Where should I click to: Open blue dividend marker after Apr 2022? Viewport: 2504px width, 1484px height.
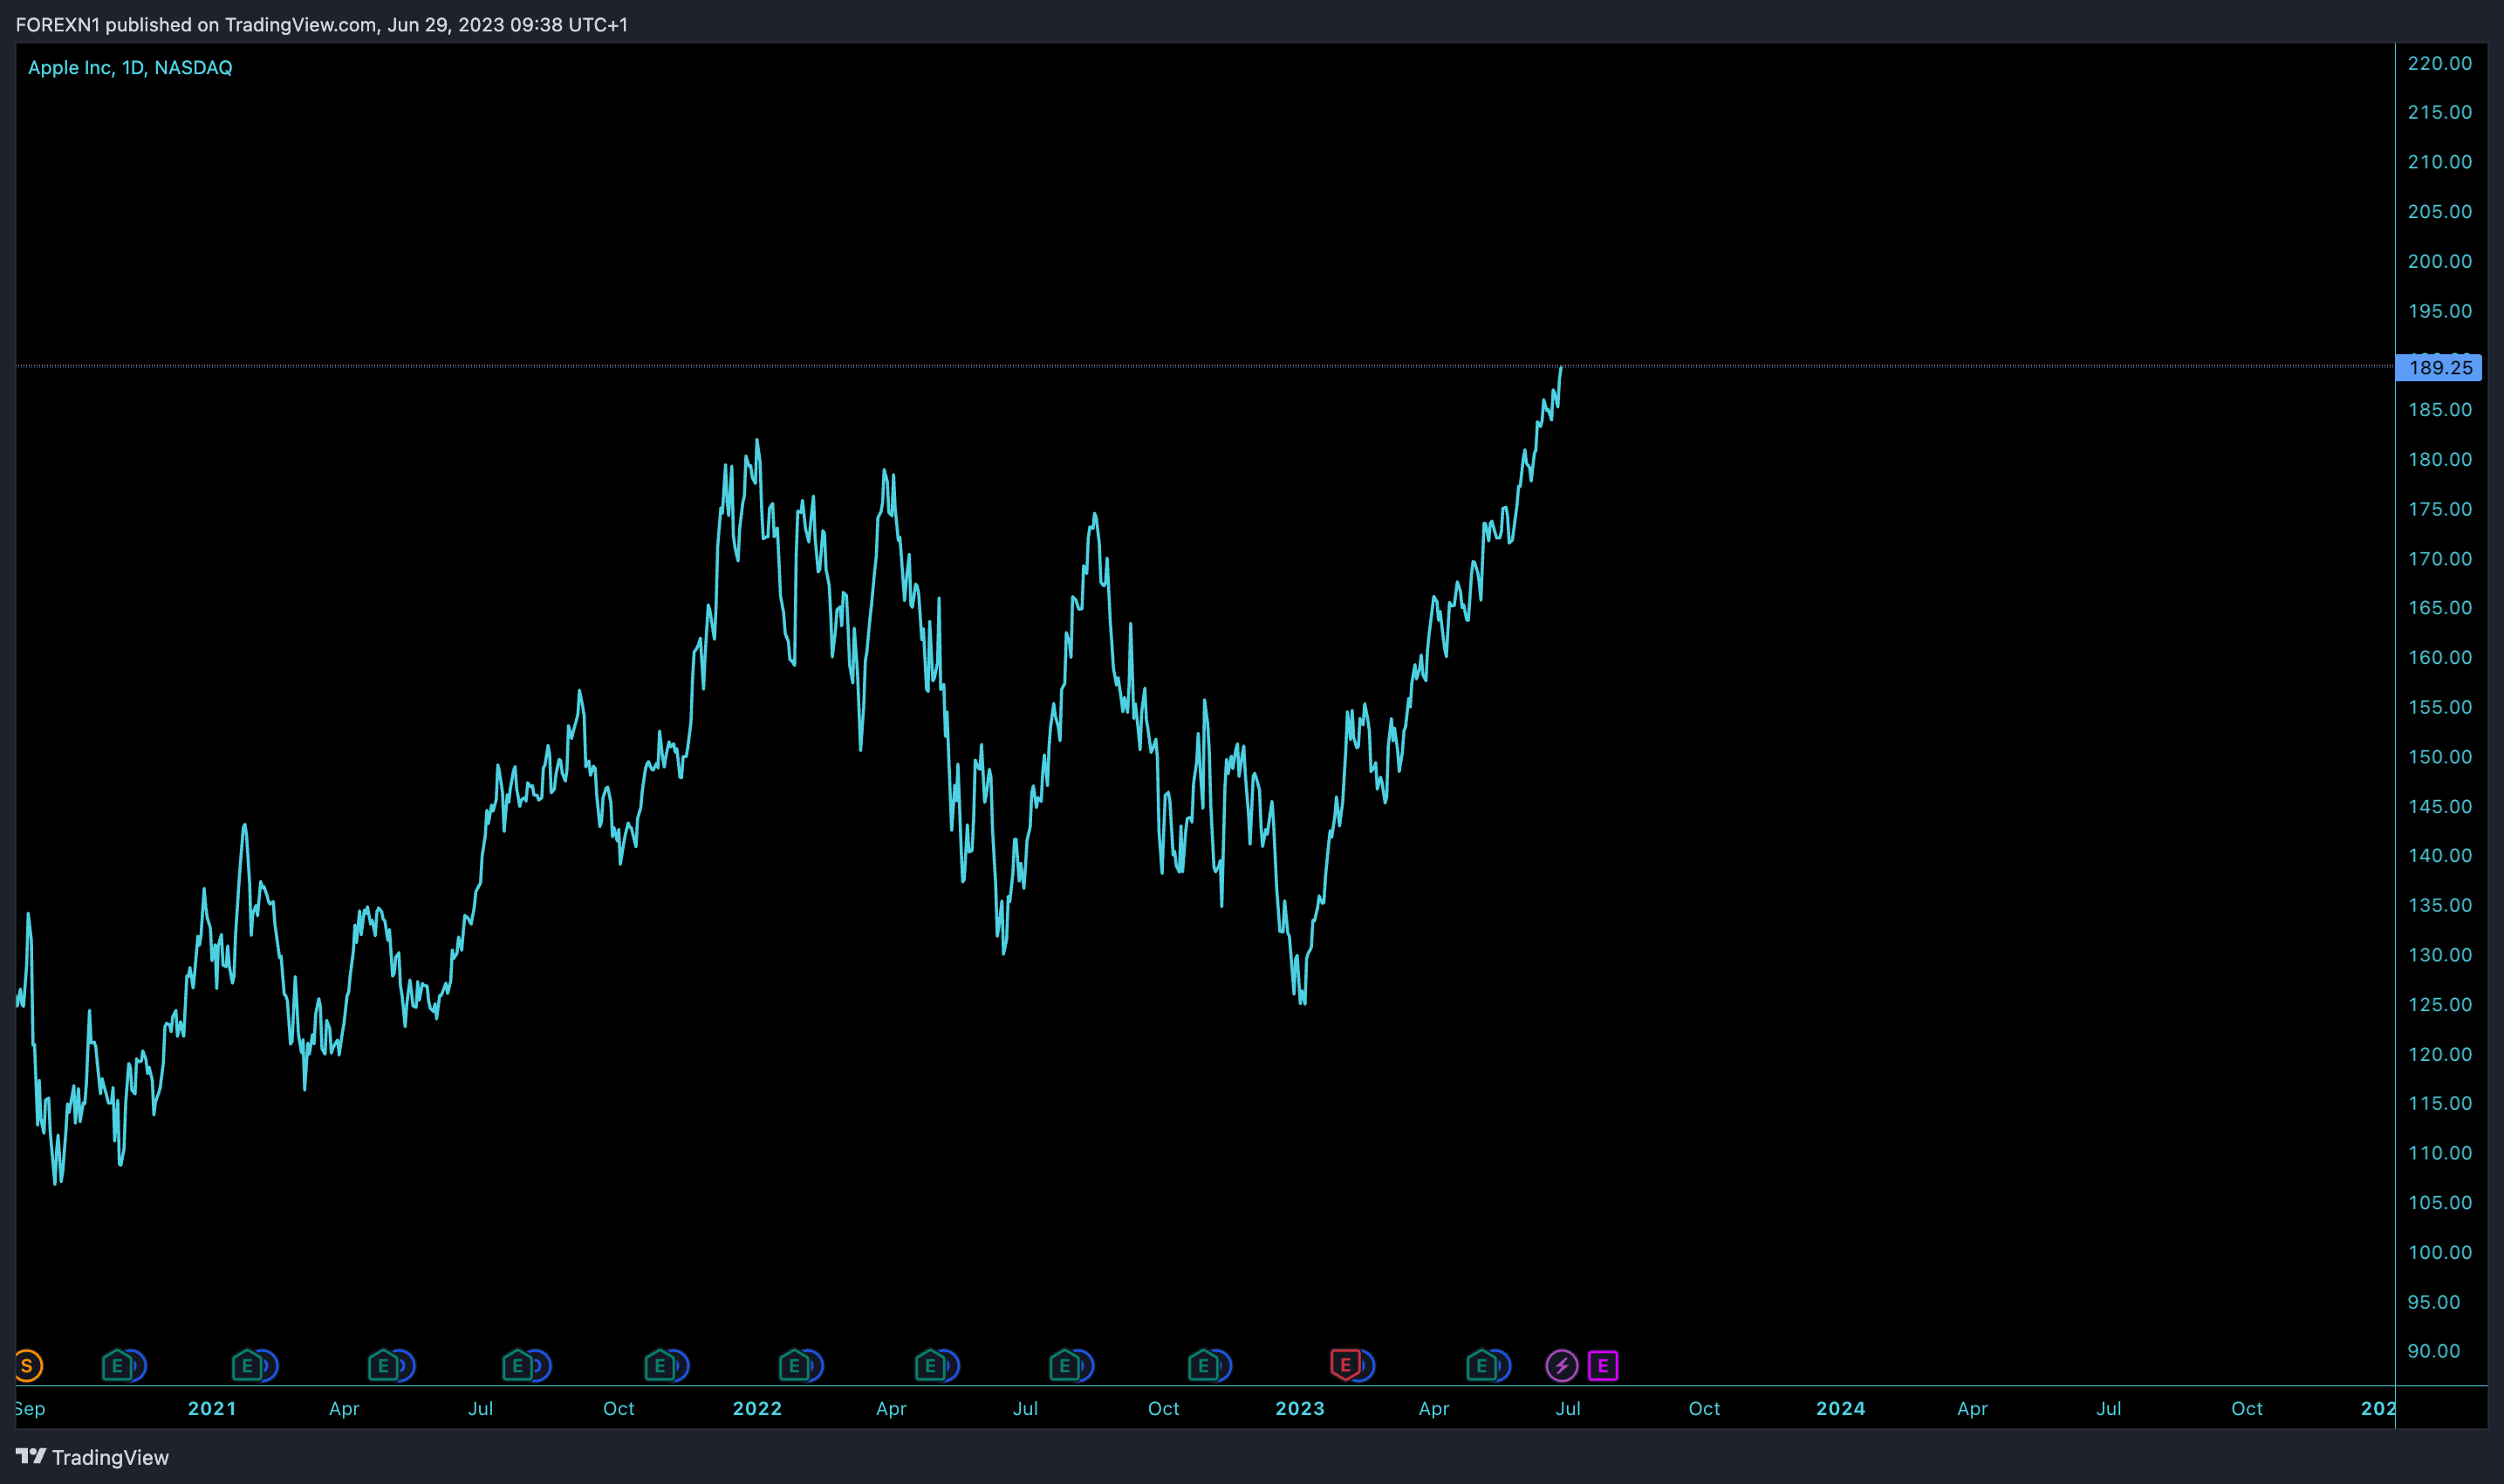950,1365
